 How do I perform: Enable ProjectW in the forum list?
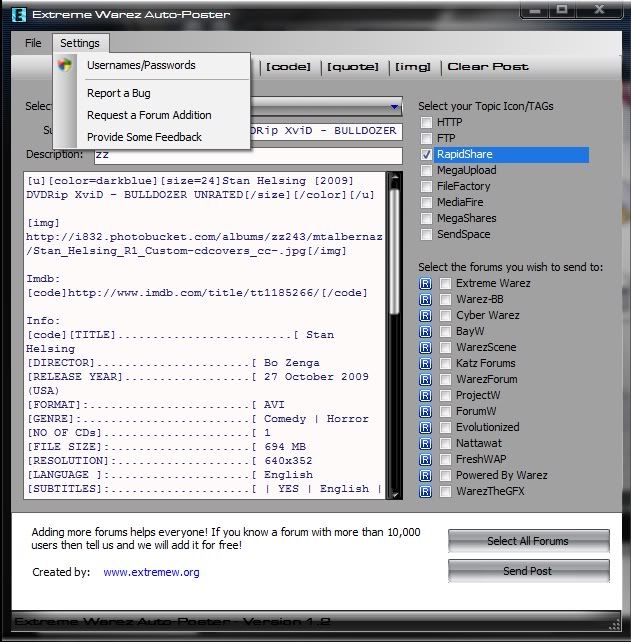[x=446, y=395]
